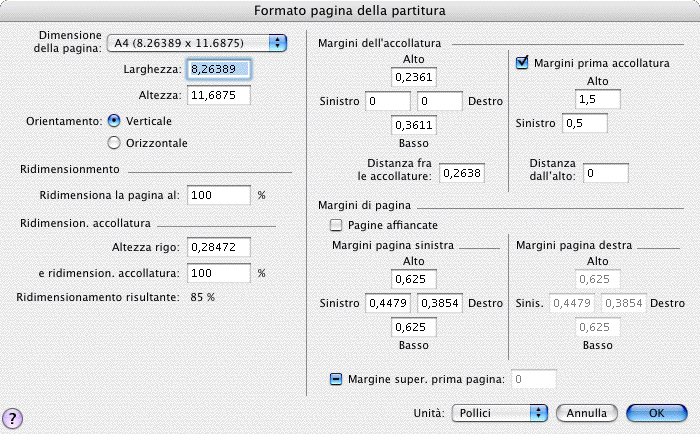Toggle Margine super. prima pagina checkbox
Image resolution: width=700 pixels, height=434 pixels.
coord(336,378)
